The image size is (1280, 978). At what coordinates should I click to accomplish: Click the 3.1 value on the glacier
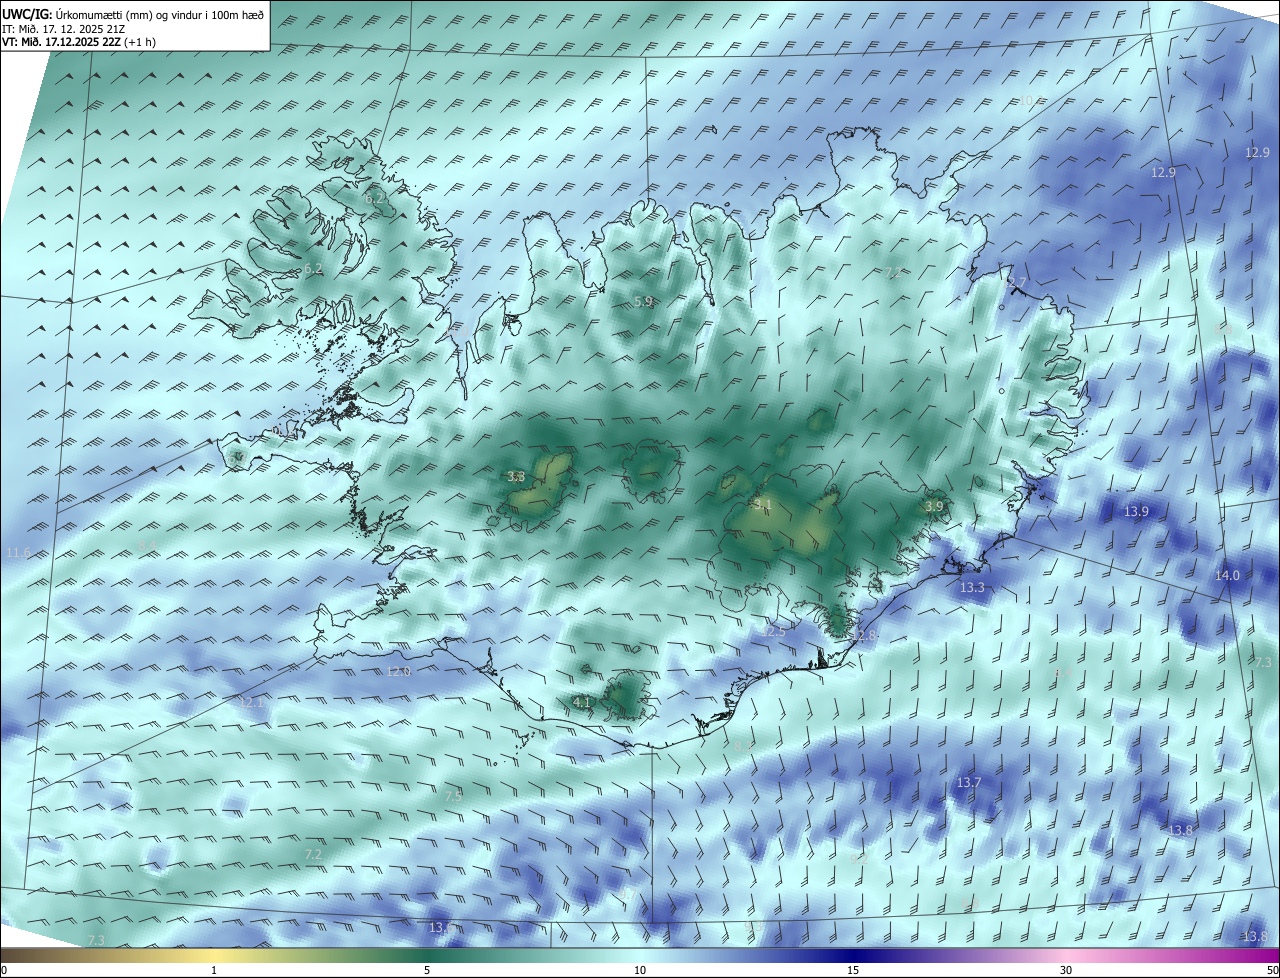pyautogui.click(x=762, y=503)
